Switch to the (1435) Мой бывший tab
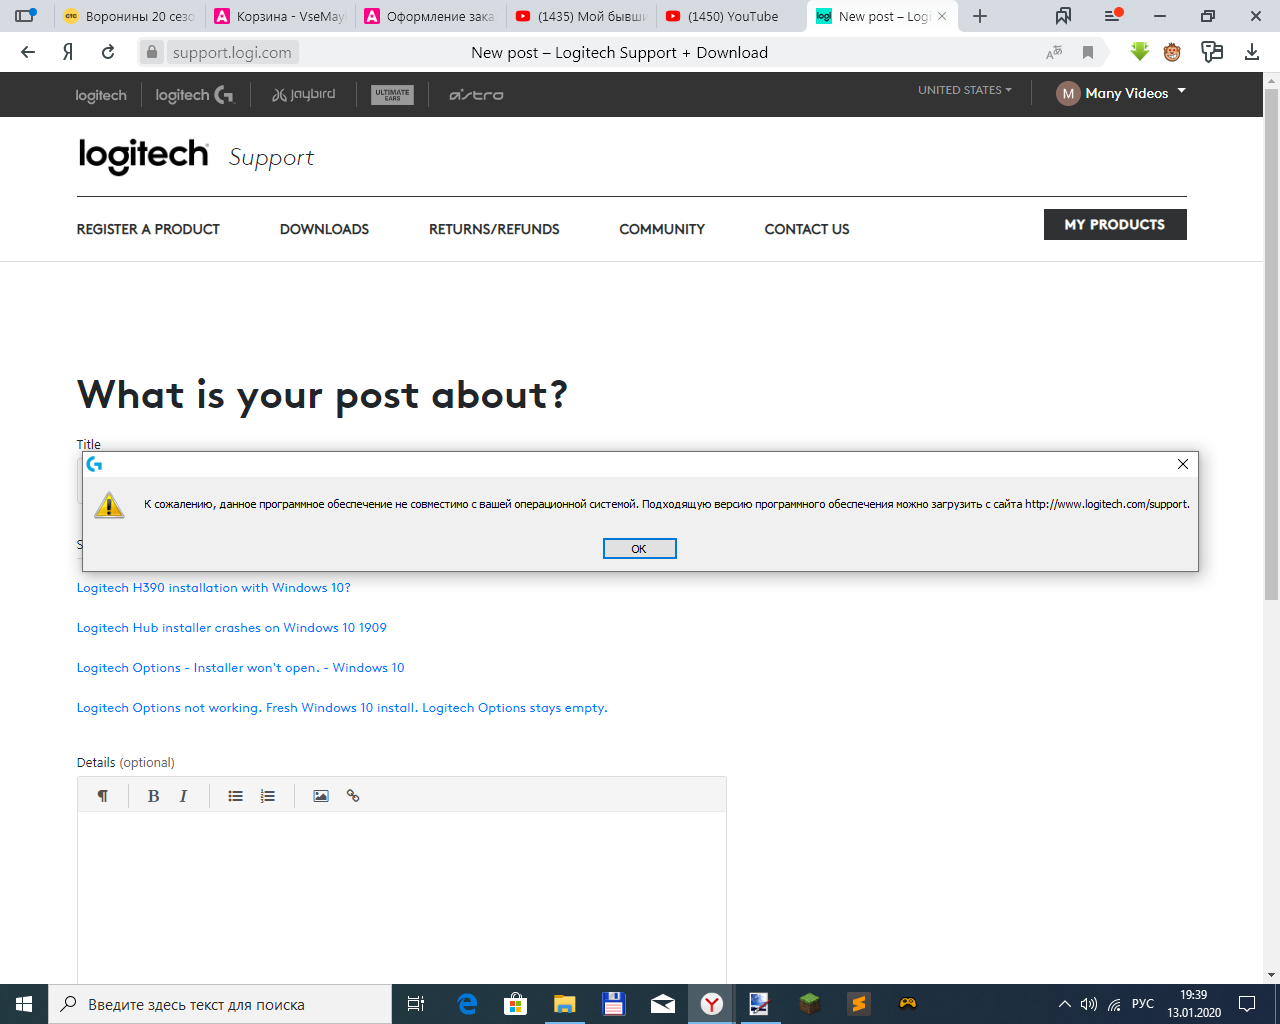1280x1024 pixels. pos(581,16)
